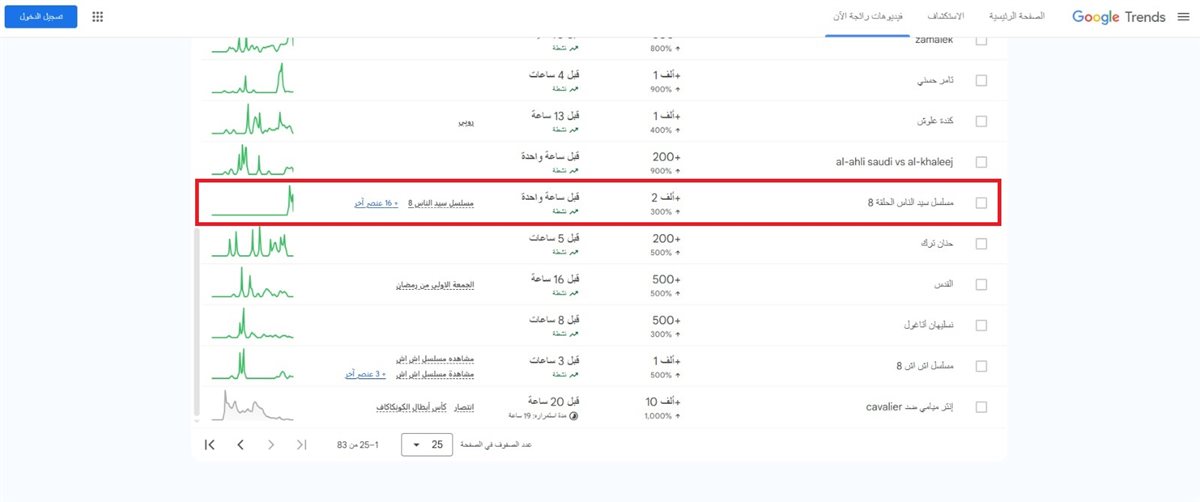Click trend title al-ahli saudi vs al-khaleej
Screen dimensions: 1200x502
895,161
